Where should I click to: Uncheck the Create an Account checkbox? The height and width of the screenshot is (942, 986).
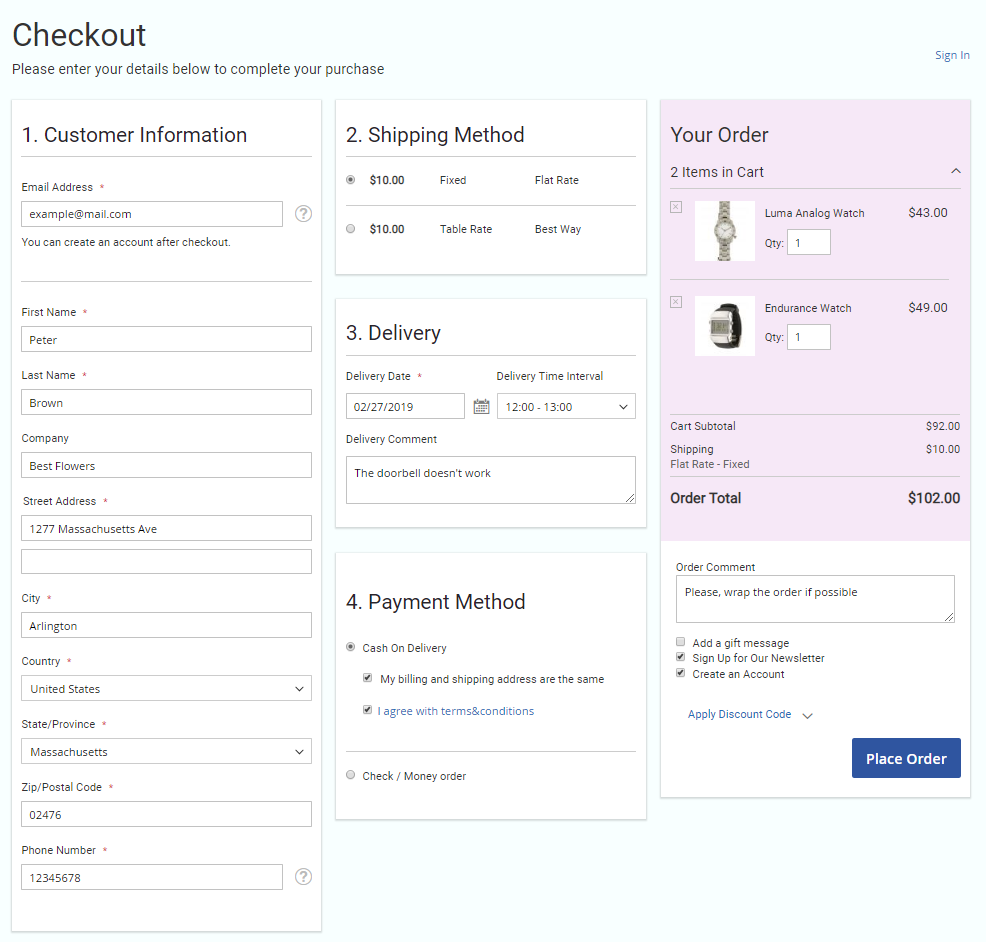681,674
